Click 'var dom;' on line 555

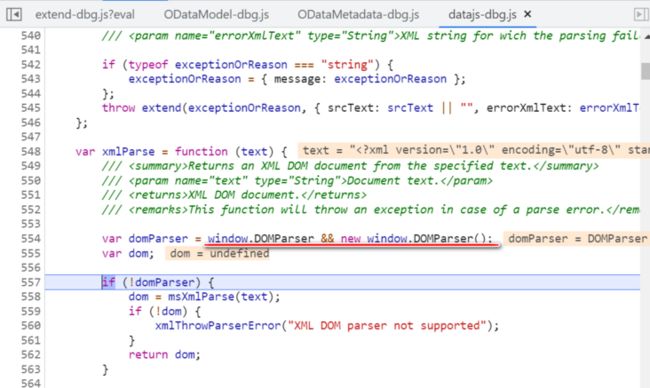click(128, 253)
